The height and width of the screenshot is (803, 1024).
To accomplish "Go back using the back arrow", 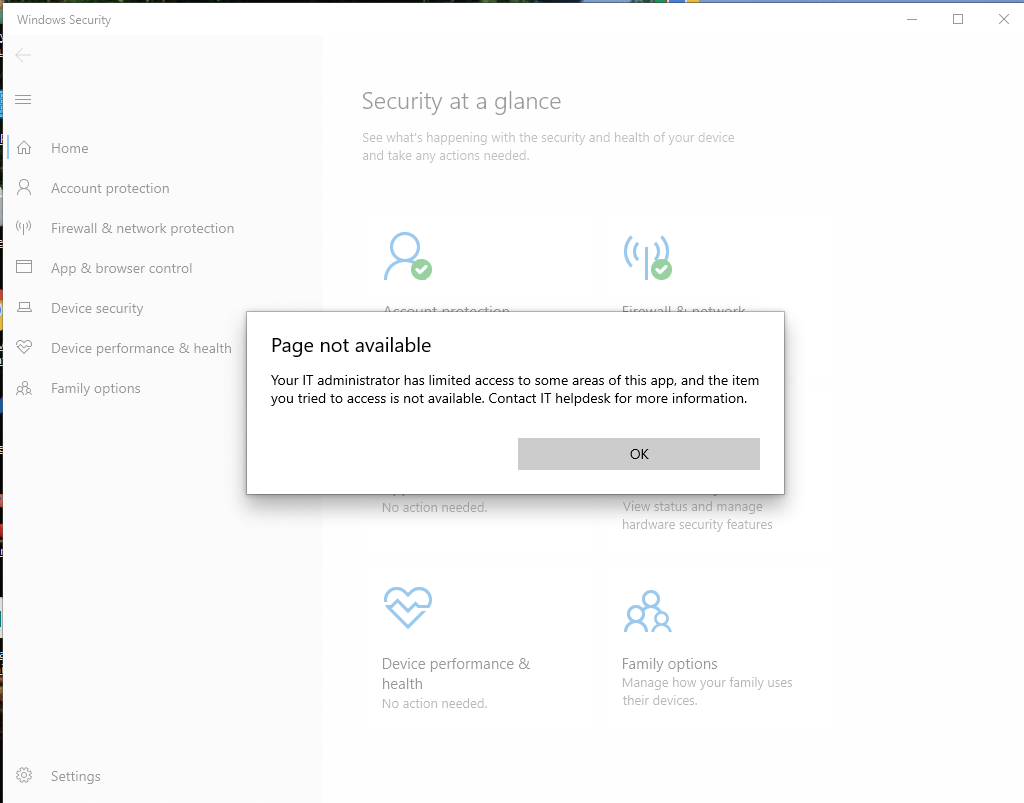I will pos(24,55).
